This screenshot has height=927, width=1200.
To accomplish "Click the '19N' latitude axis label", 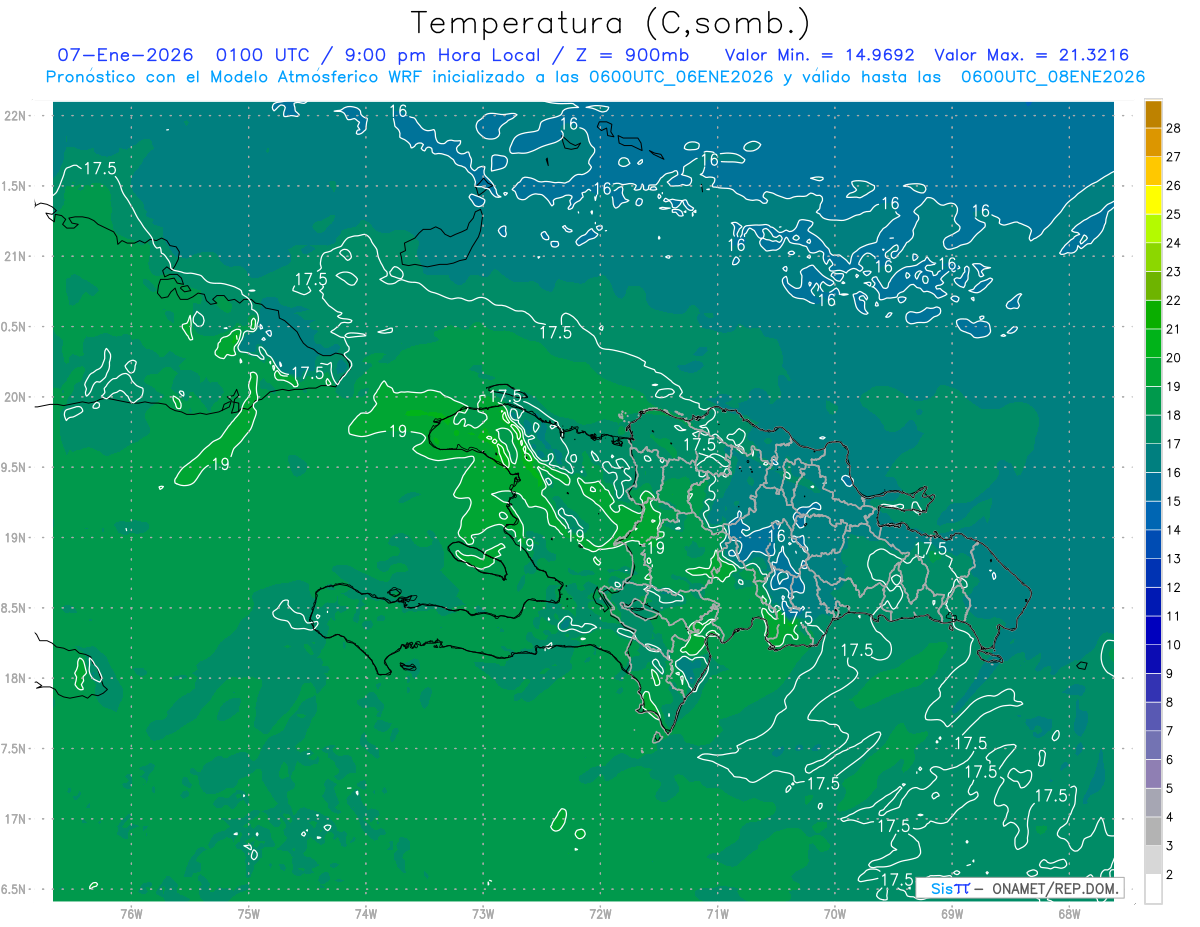I will [15, 538].
